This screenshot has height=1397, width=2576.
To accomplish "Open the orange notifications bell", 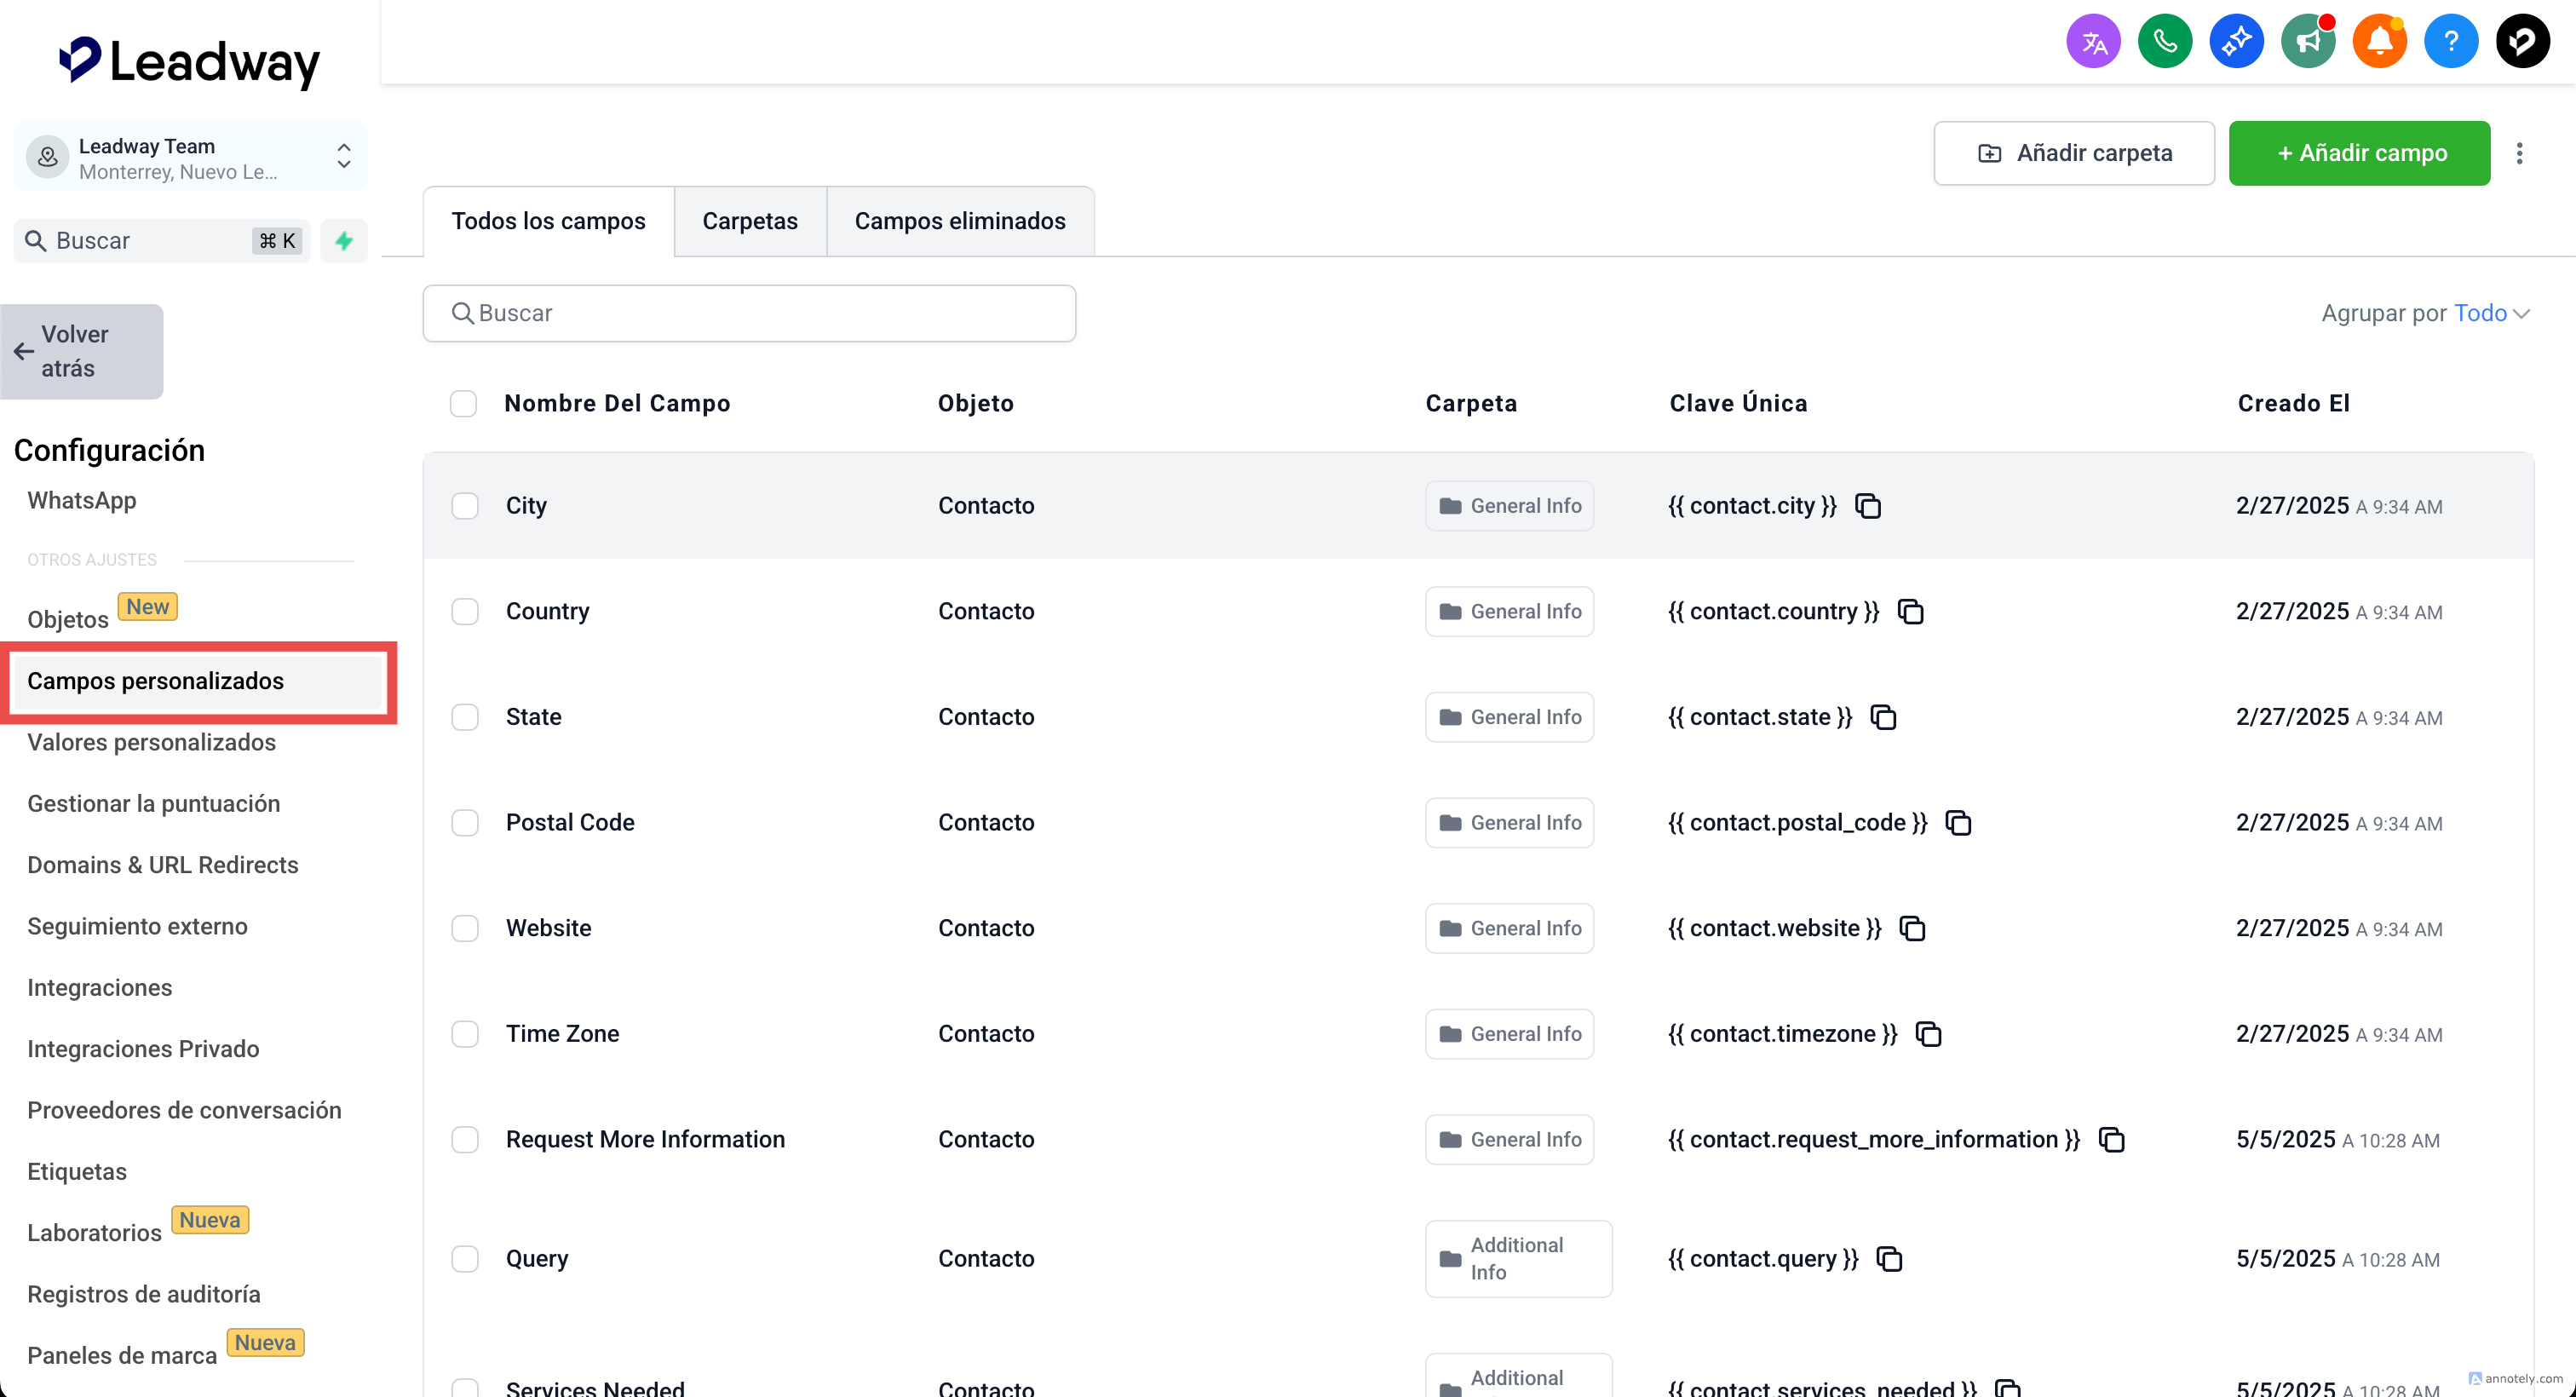I will [2379, 42].
